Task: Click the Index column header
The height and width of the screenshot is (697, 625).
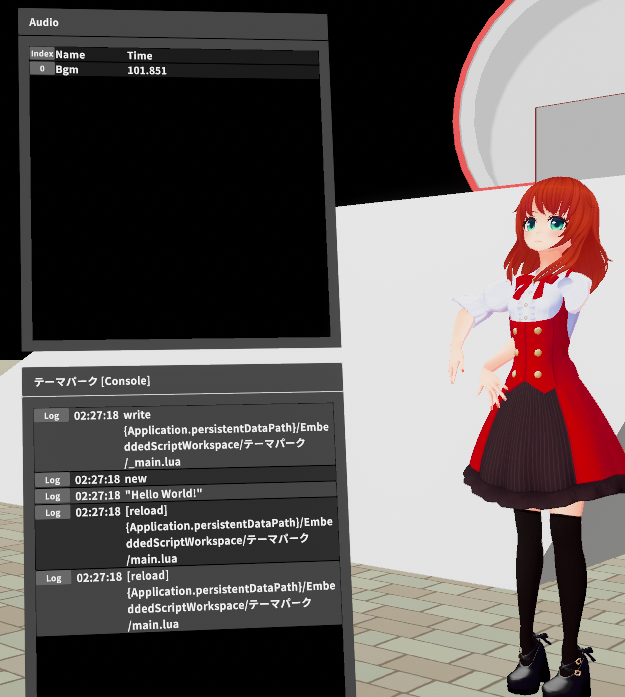Action: coord(42,54)
